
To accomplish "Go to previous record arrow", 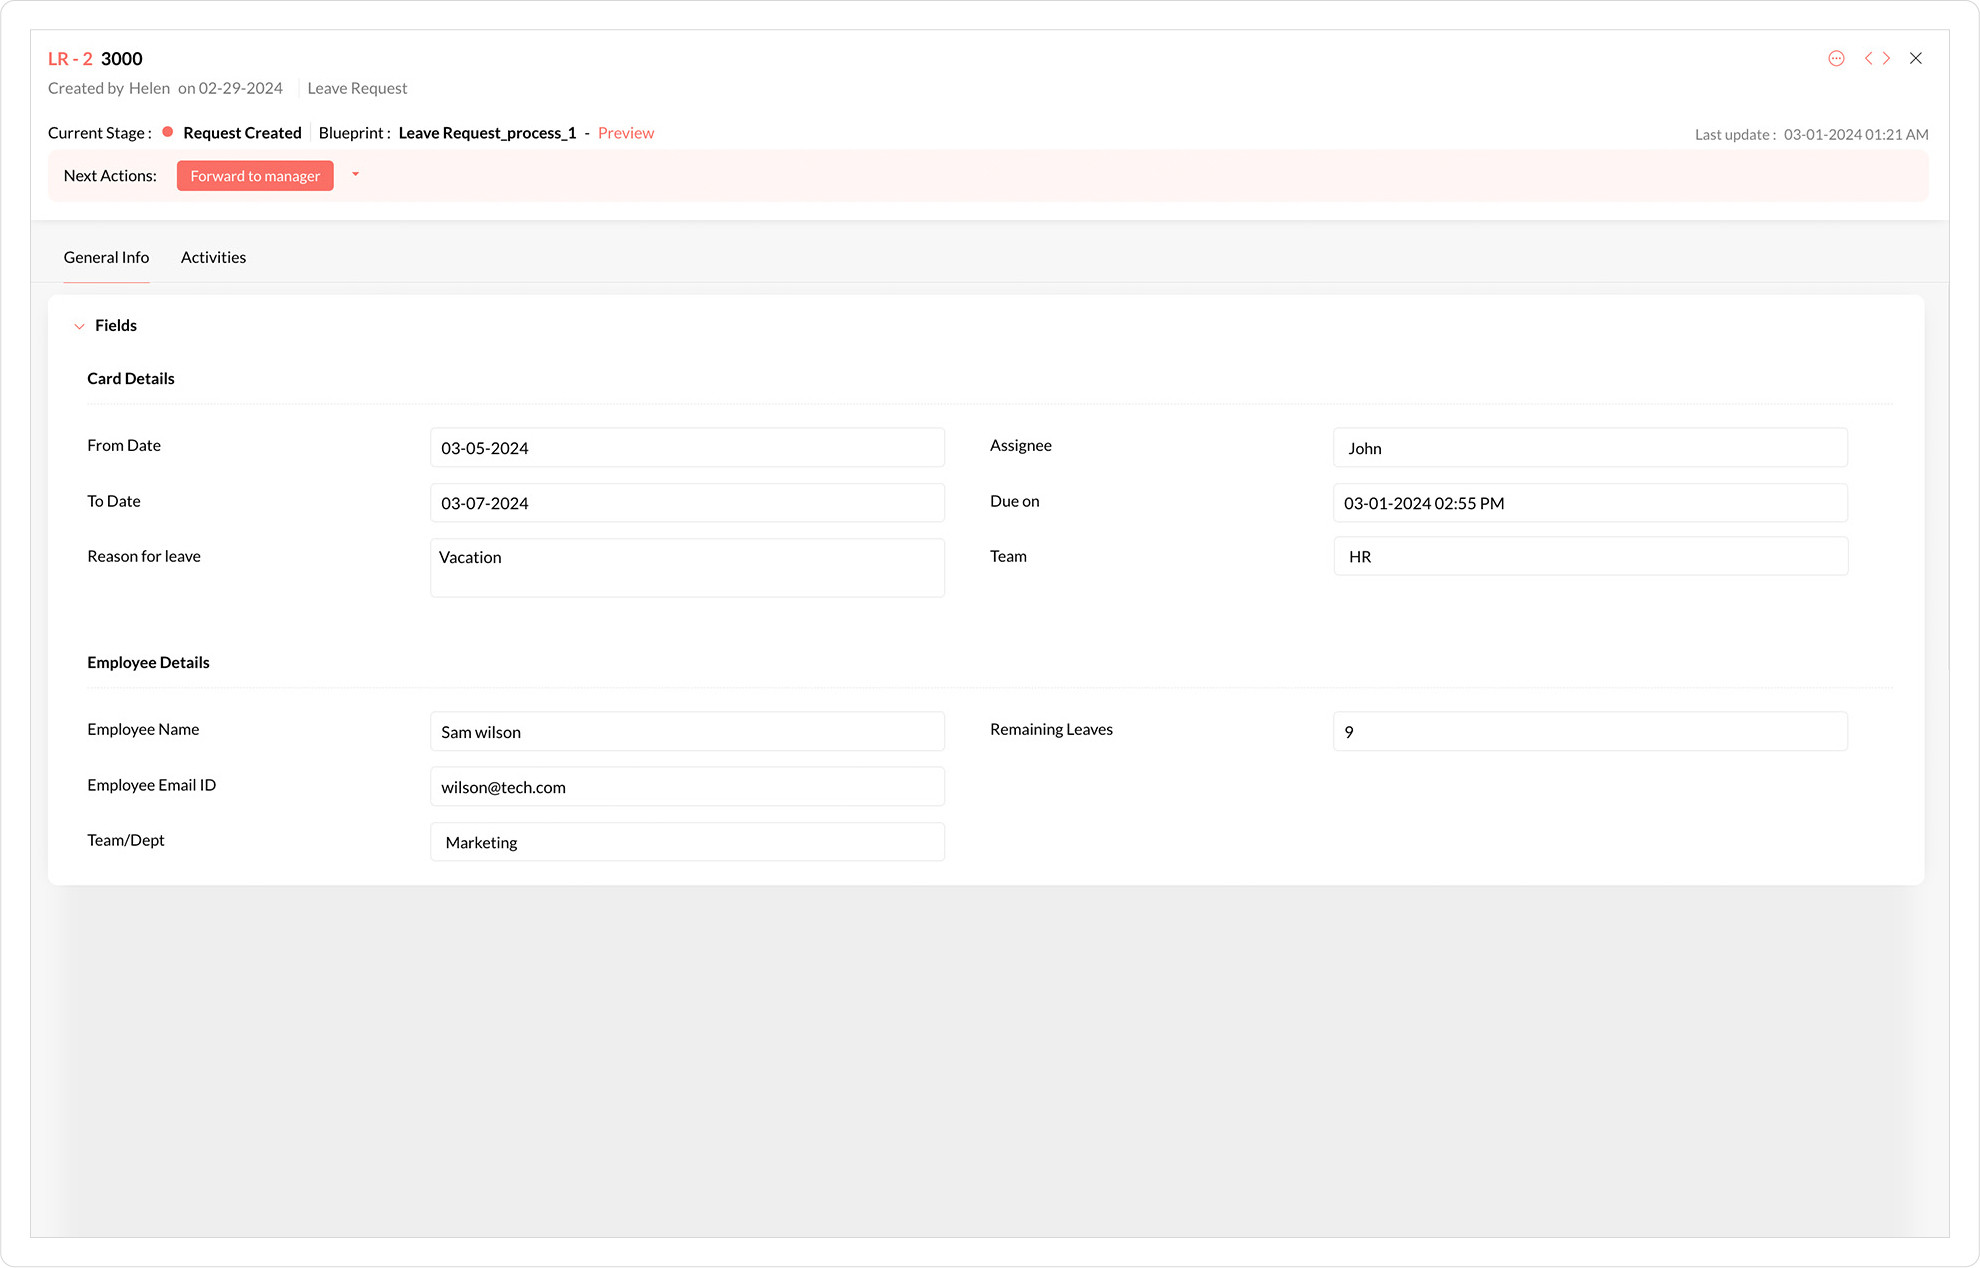I will [1868, 58].
